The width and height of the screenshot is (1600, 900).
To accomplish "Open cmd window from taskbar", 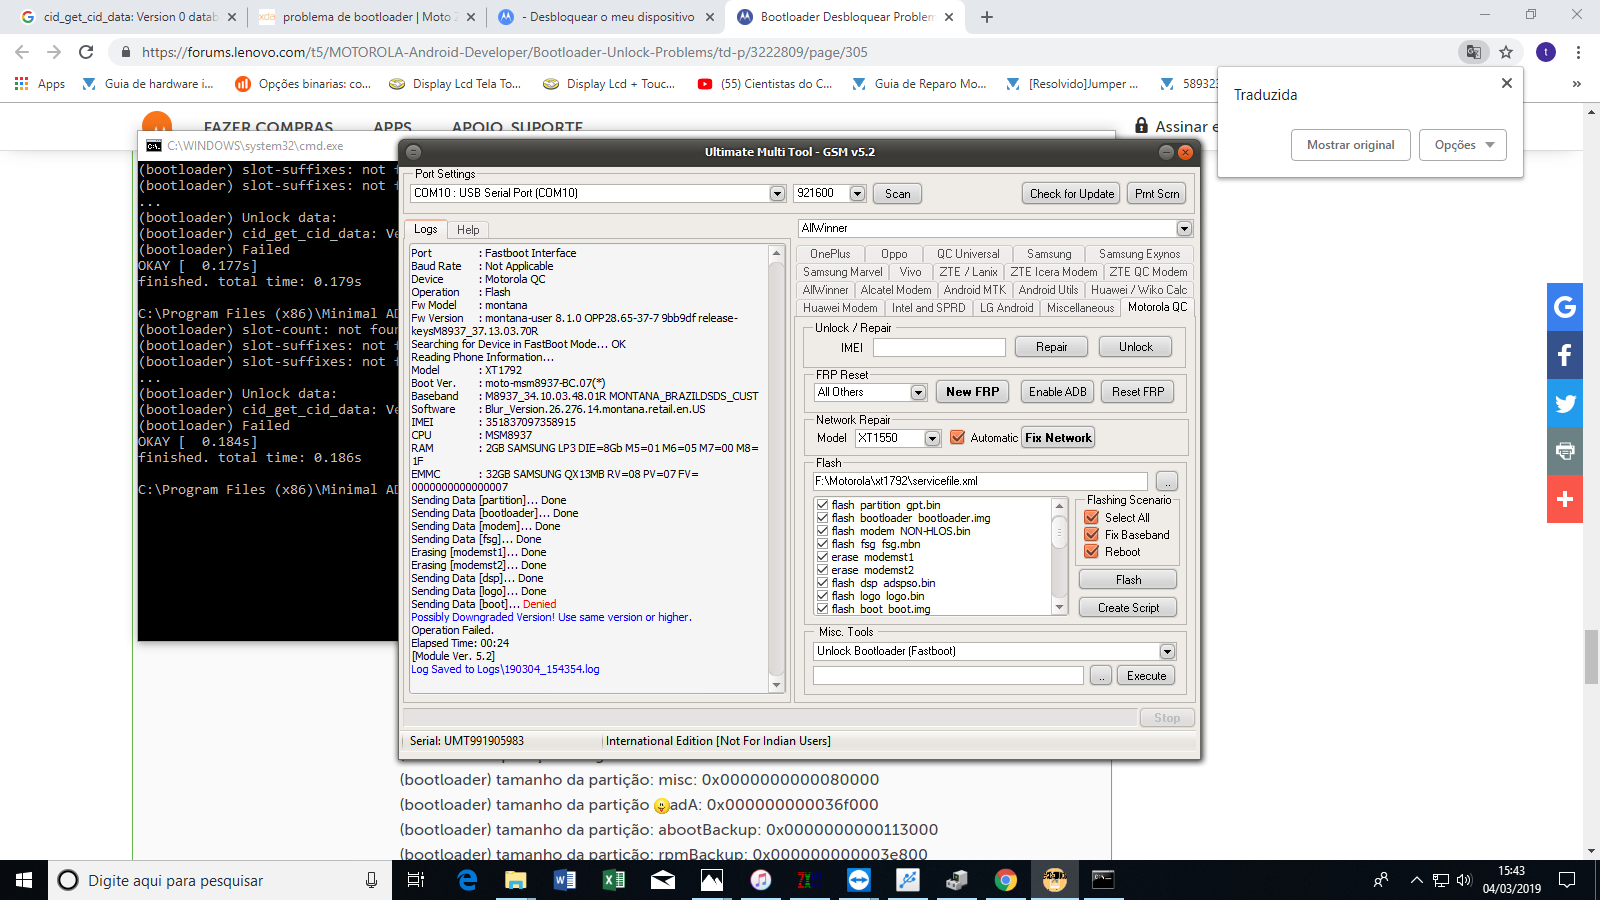I will [x=1103, y=880].
